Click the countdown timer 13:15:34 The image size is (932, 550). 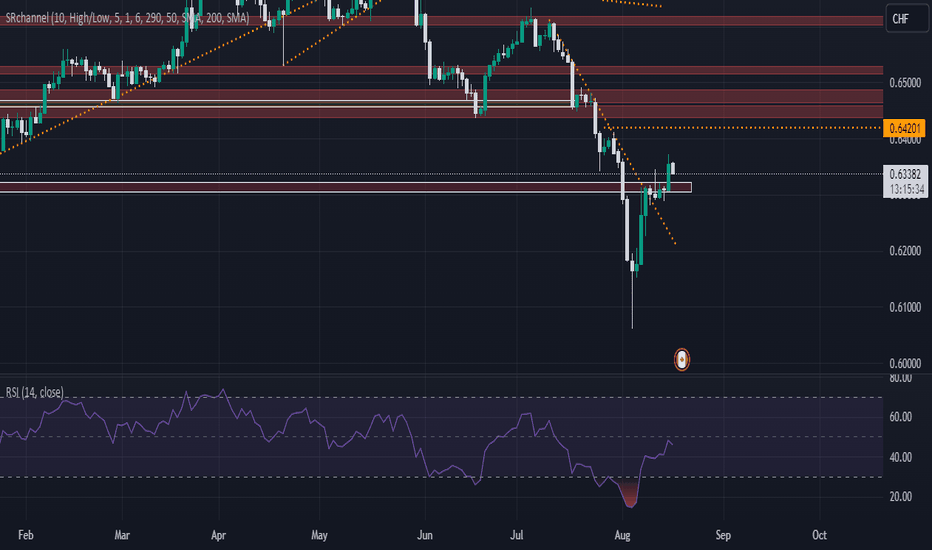(x=906, y=190)
